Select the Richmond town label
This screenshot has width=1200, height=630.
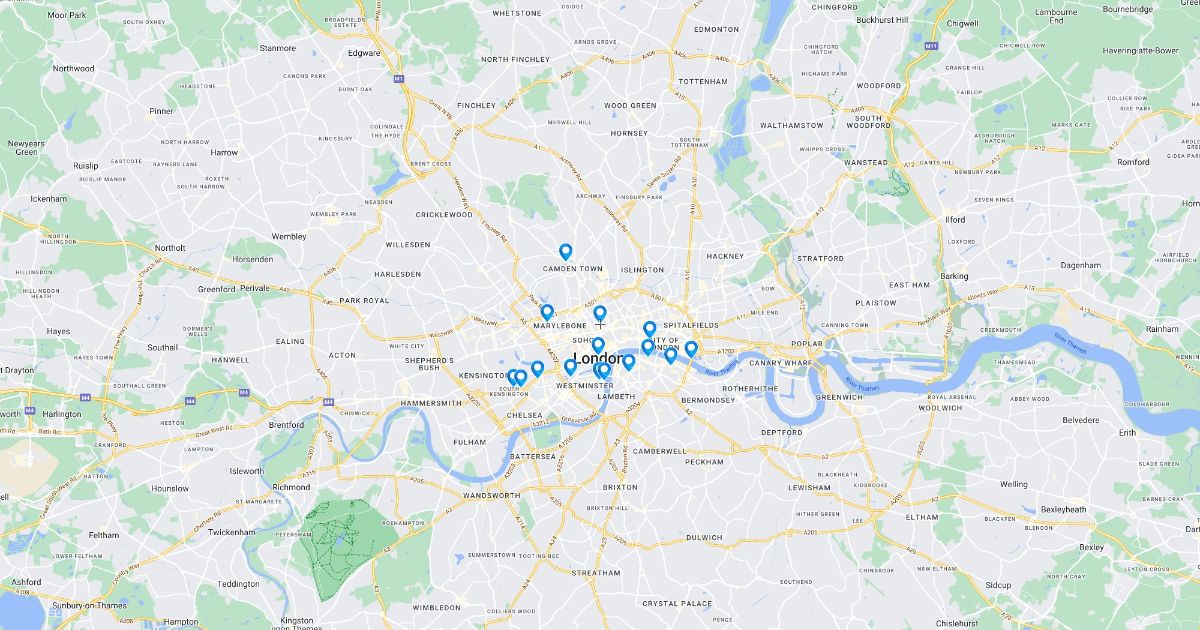pos(291,487)
